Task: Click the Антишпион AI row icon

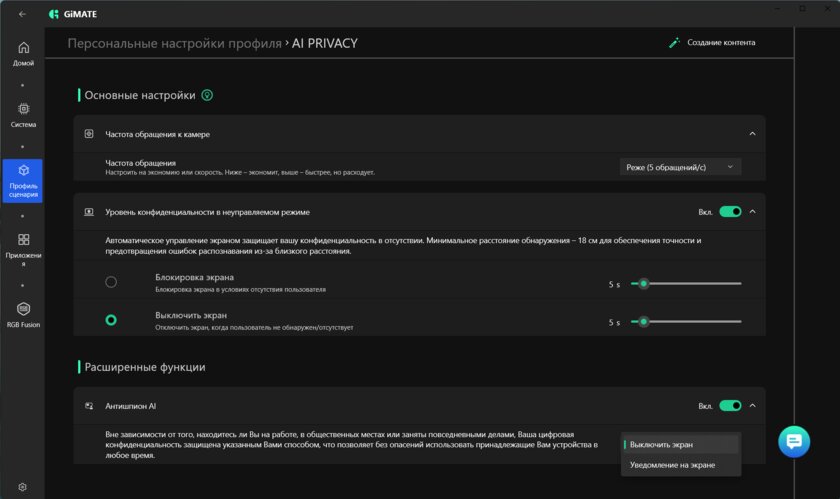Action: coord(89,406)
